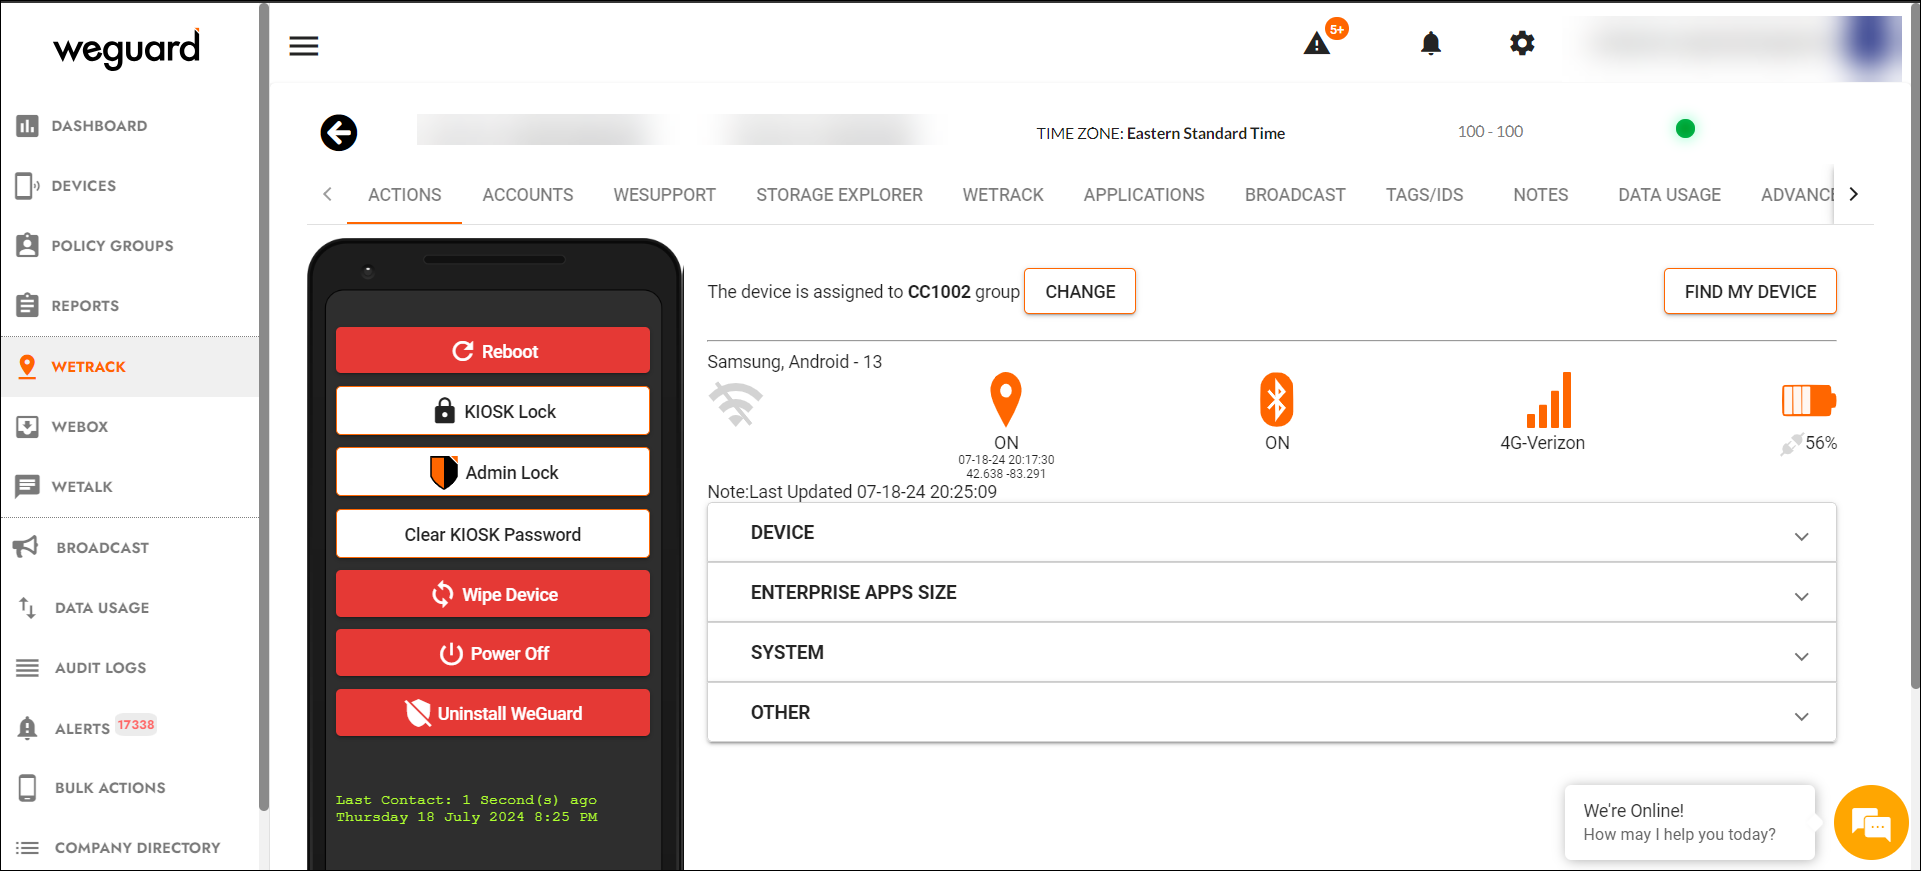Open the live chat bubble icon

(1871, 823)
